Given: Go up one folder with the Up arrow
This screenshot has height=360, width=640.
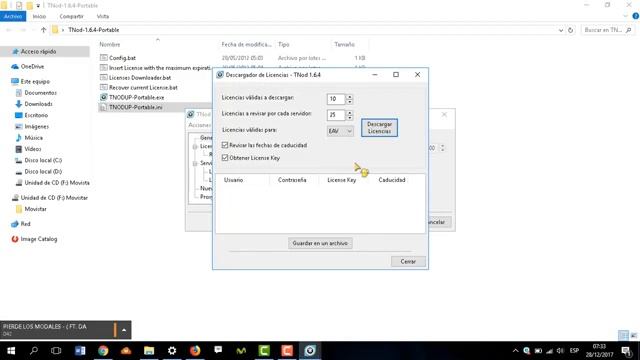Looking at the screenshot, I should click(44, 30).
